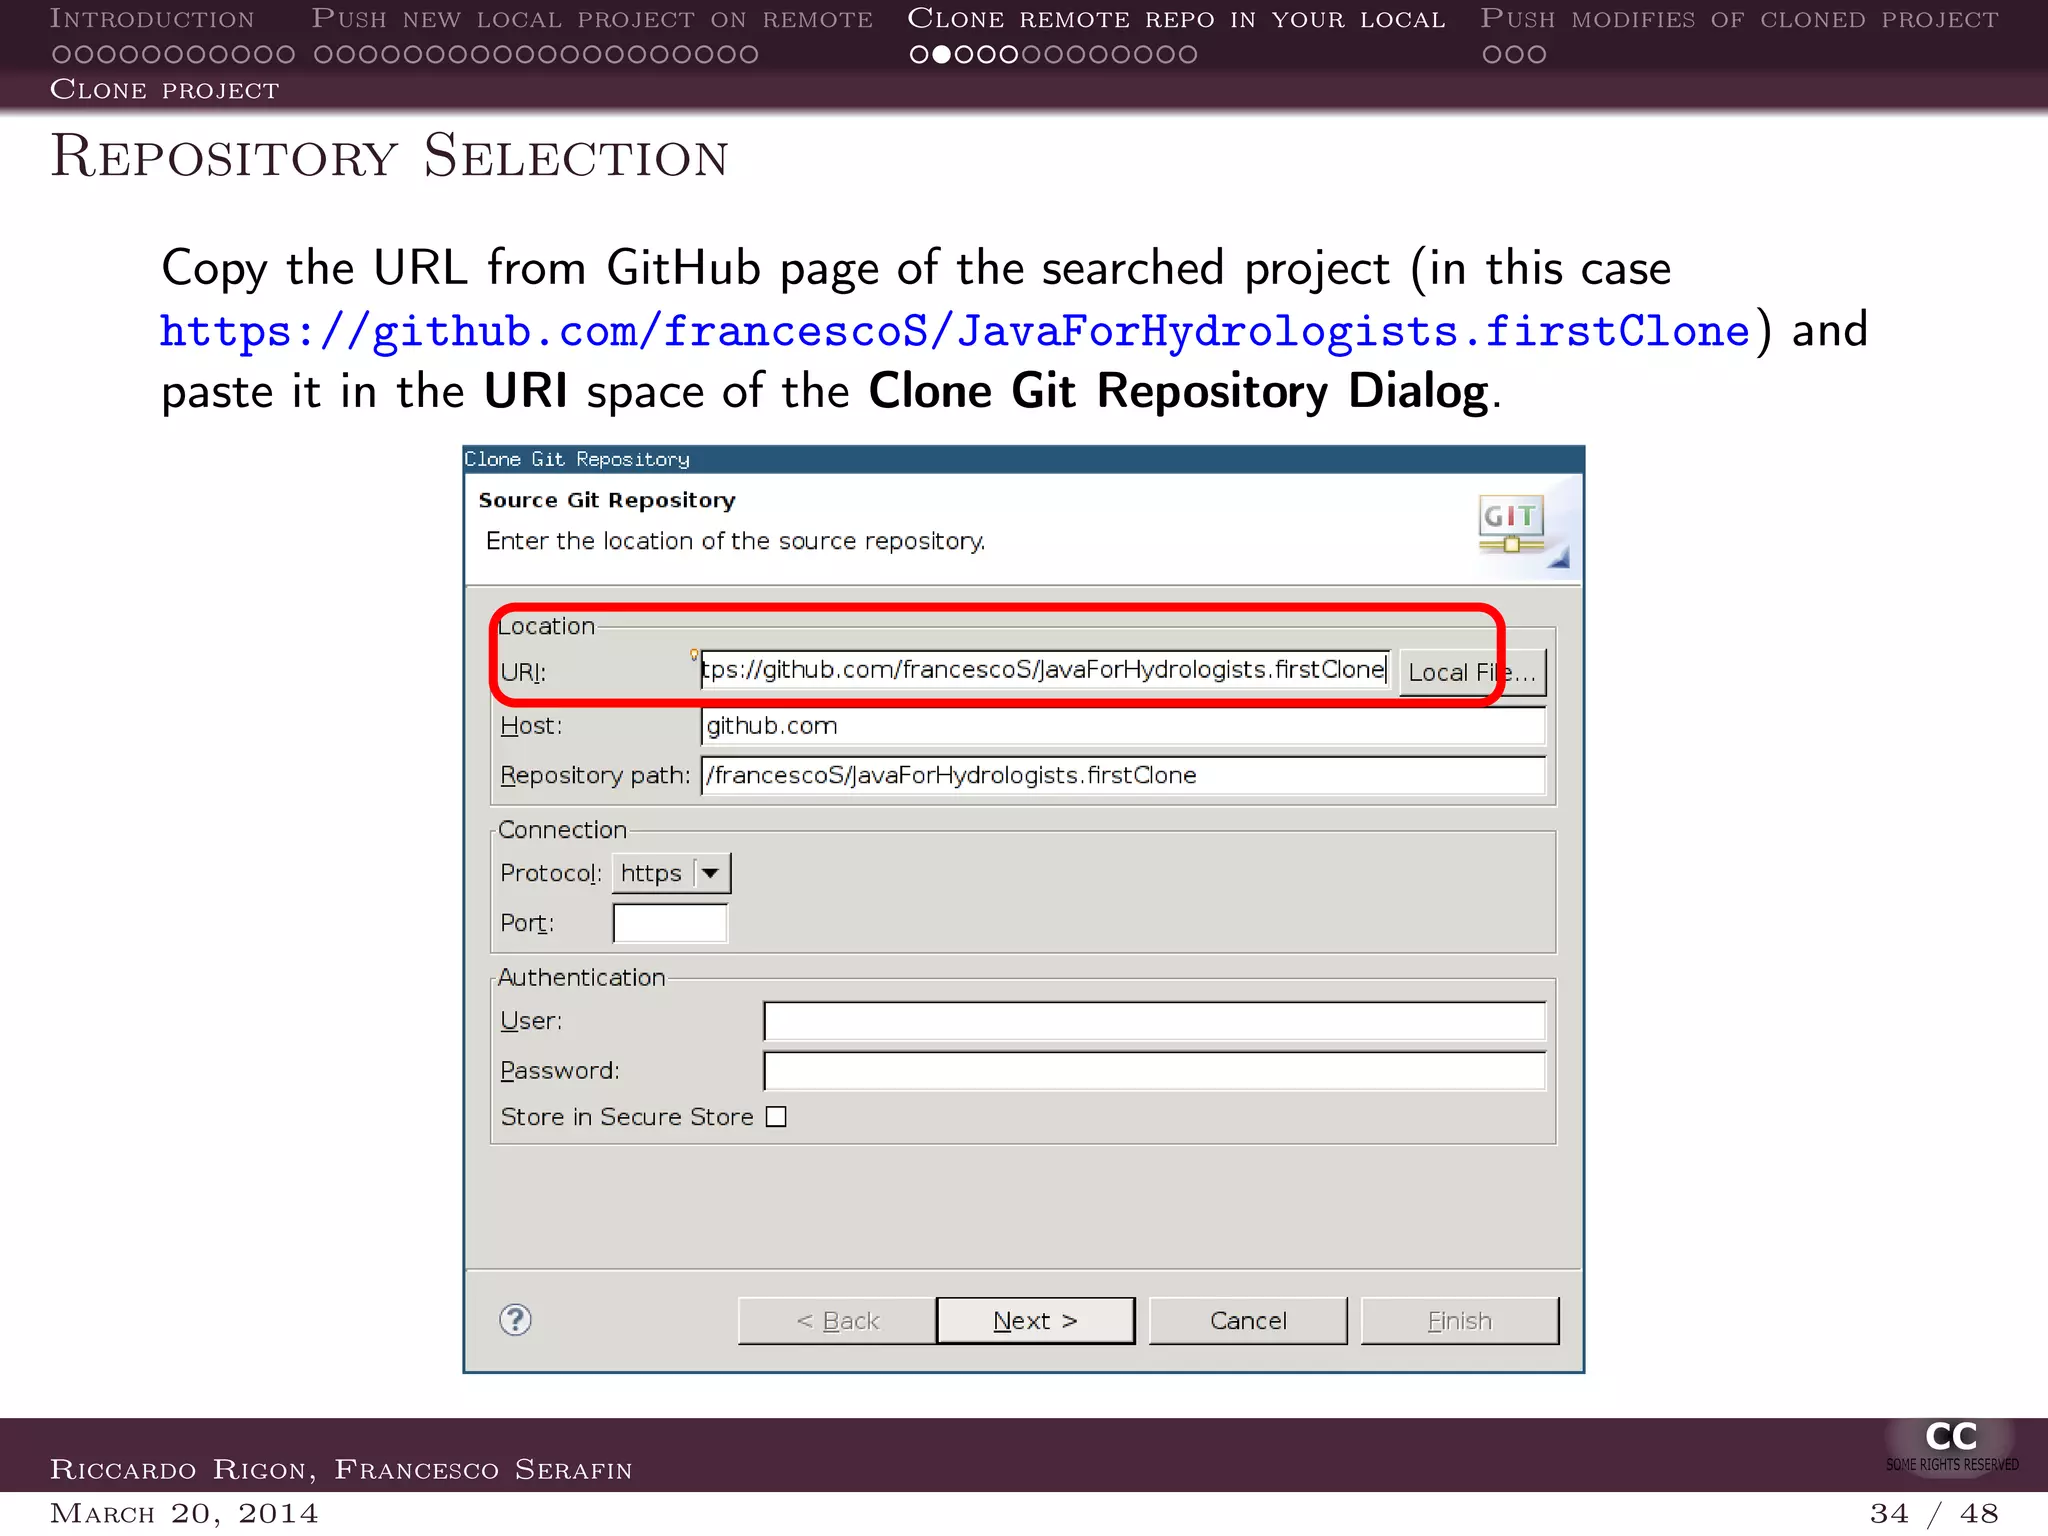Click the page number 34 / 48

tap(1934, 1513)
